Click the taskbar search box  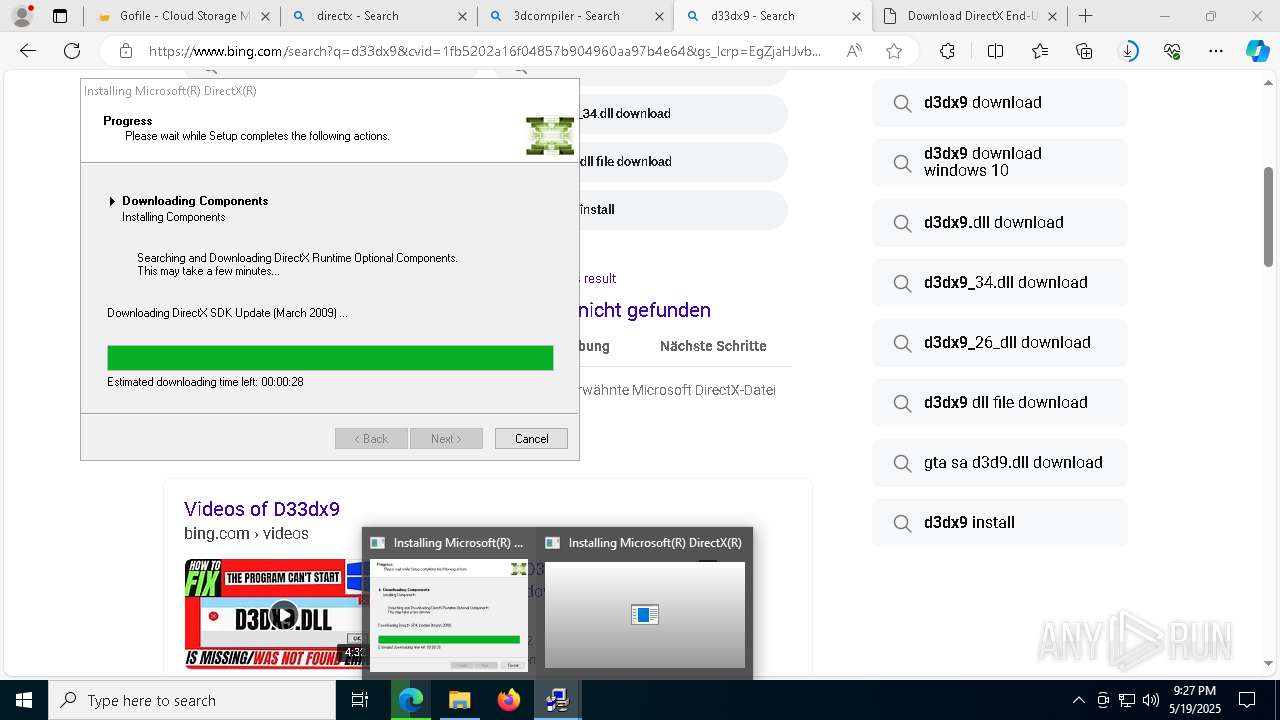192,700
